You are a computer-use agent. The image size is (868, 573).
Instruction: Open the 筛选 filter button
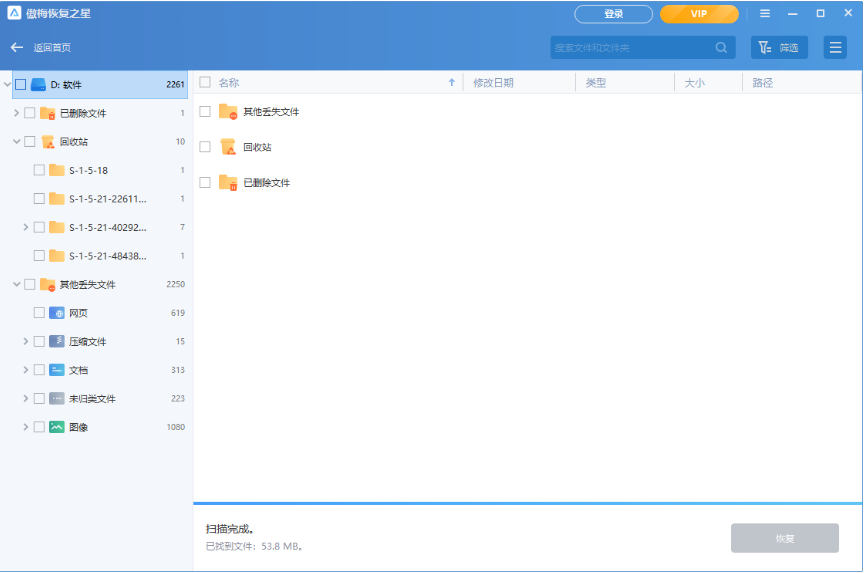[779, 48]
